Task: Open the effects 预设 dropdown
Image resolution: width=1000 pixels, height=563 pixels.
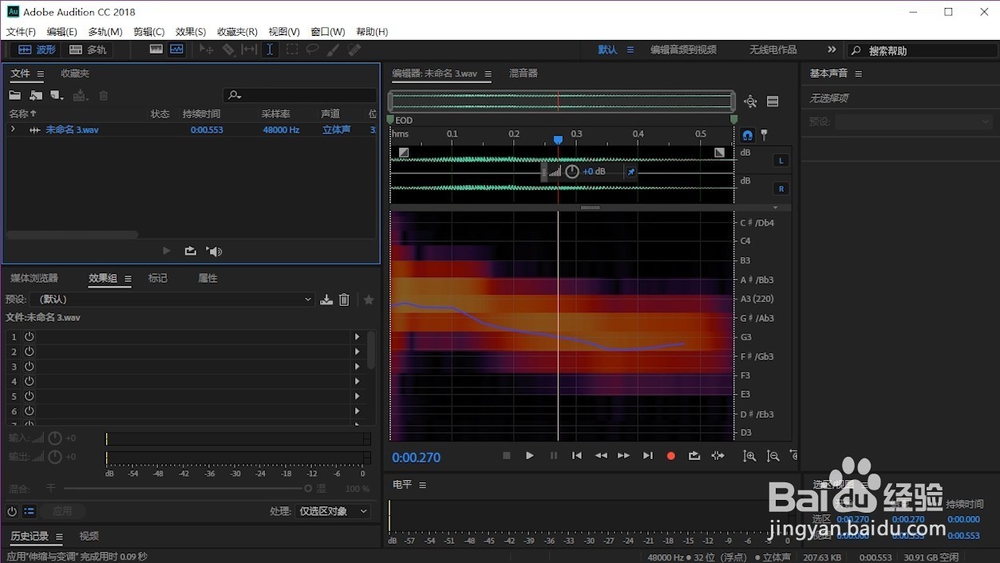Action: 173,299
